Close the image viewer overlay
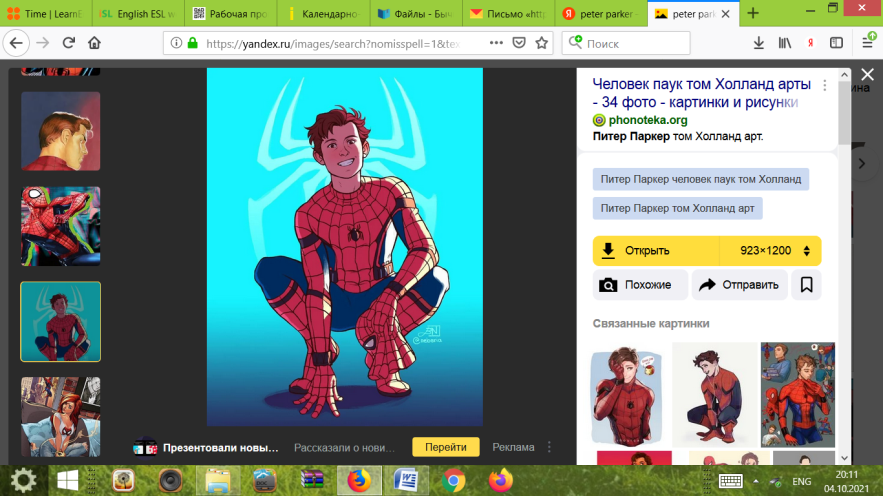Screen dimensions: 883x496 click(867, 74)
